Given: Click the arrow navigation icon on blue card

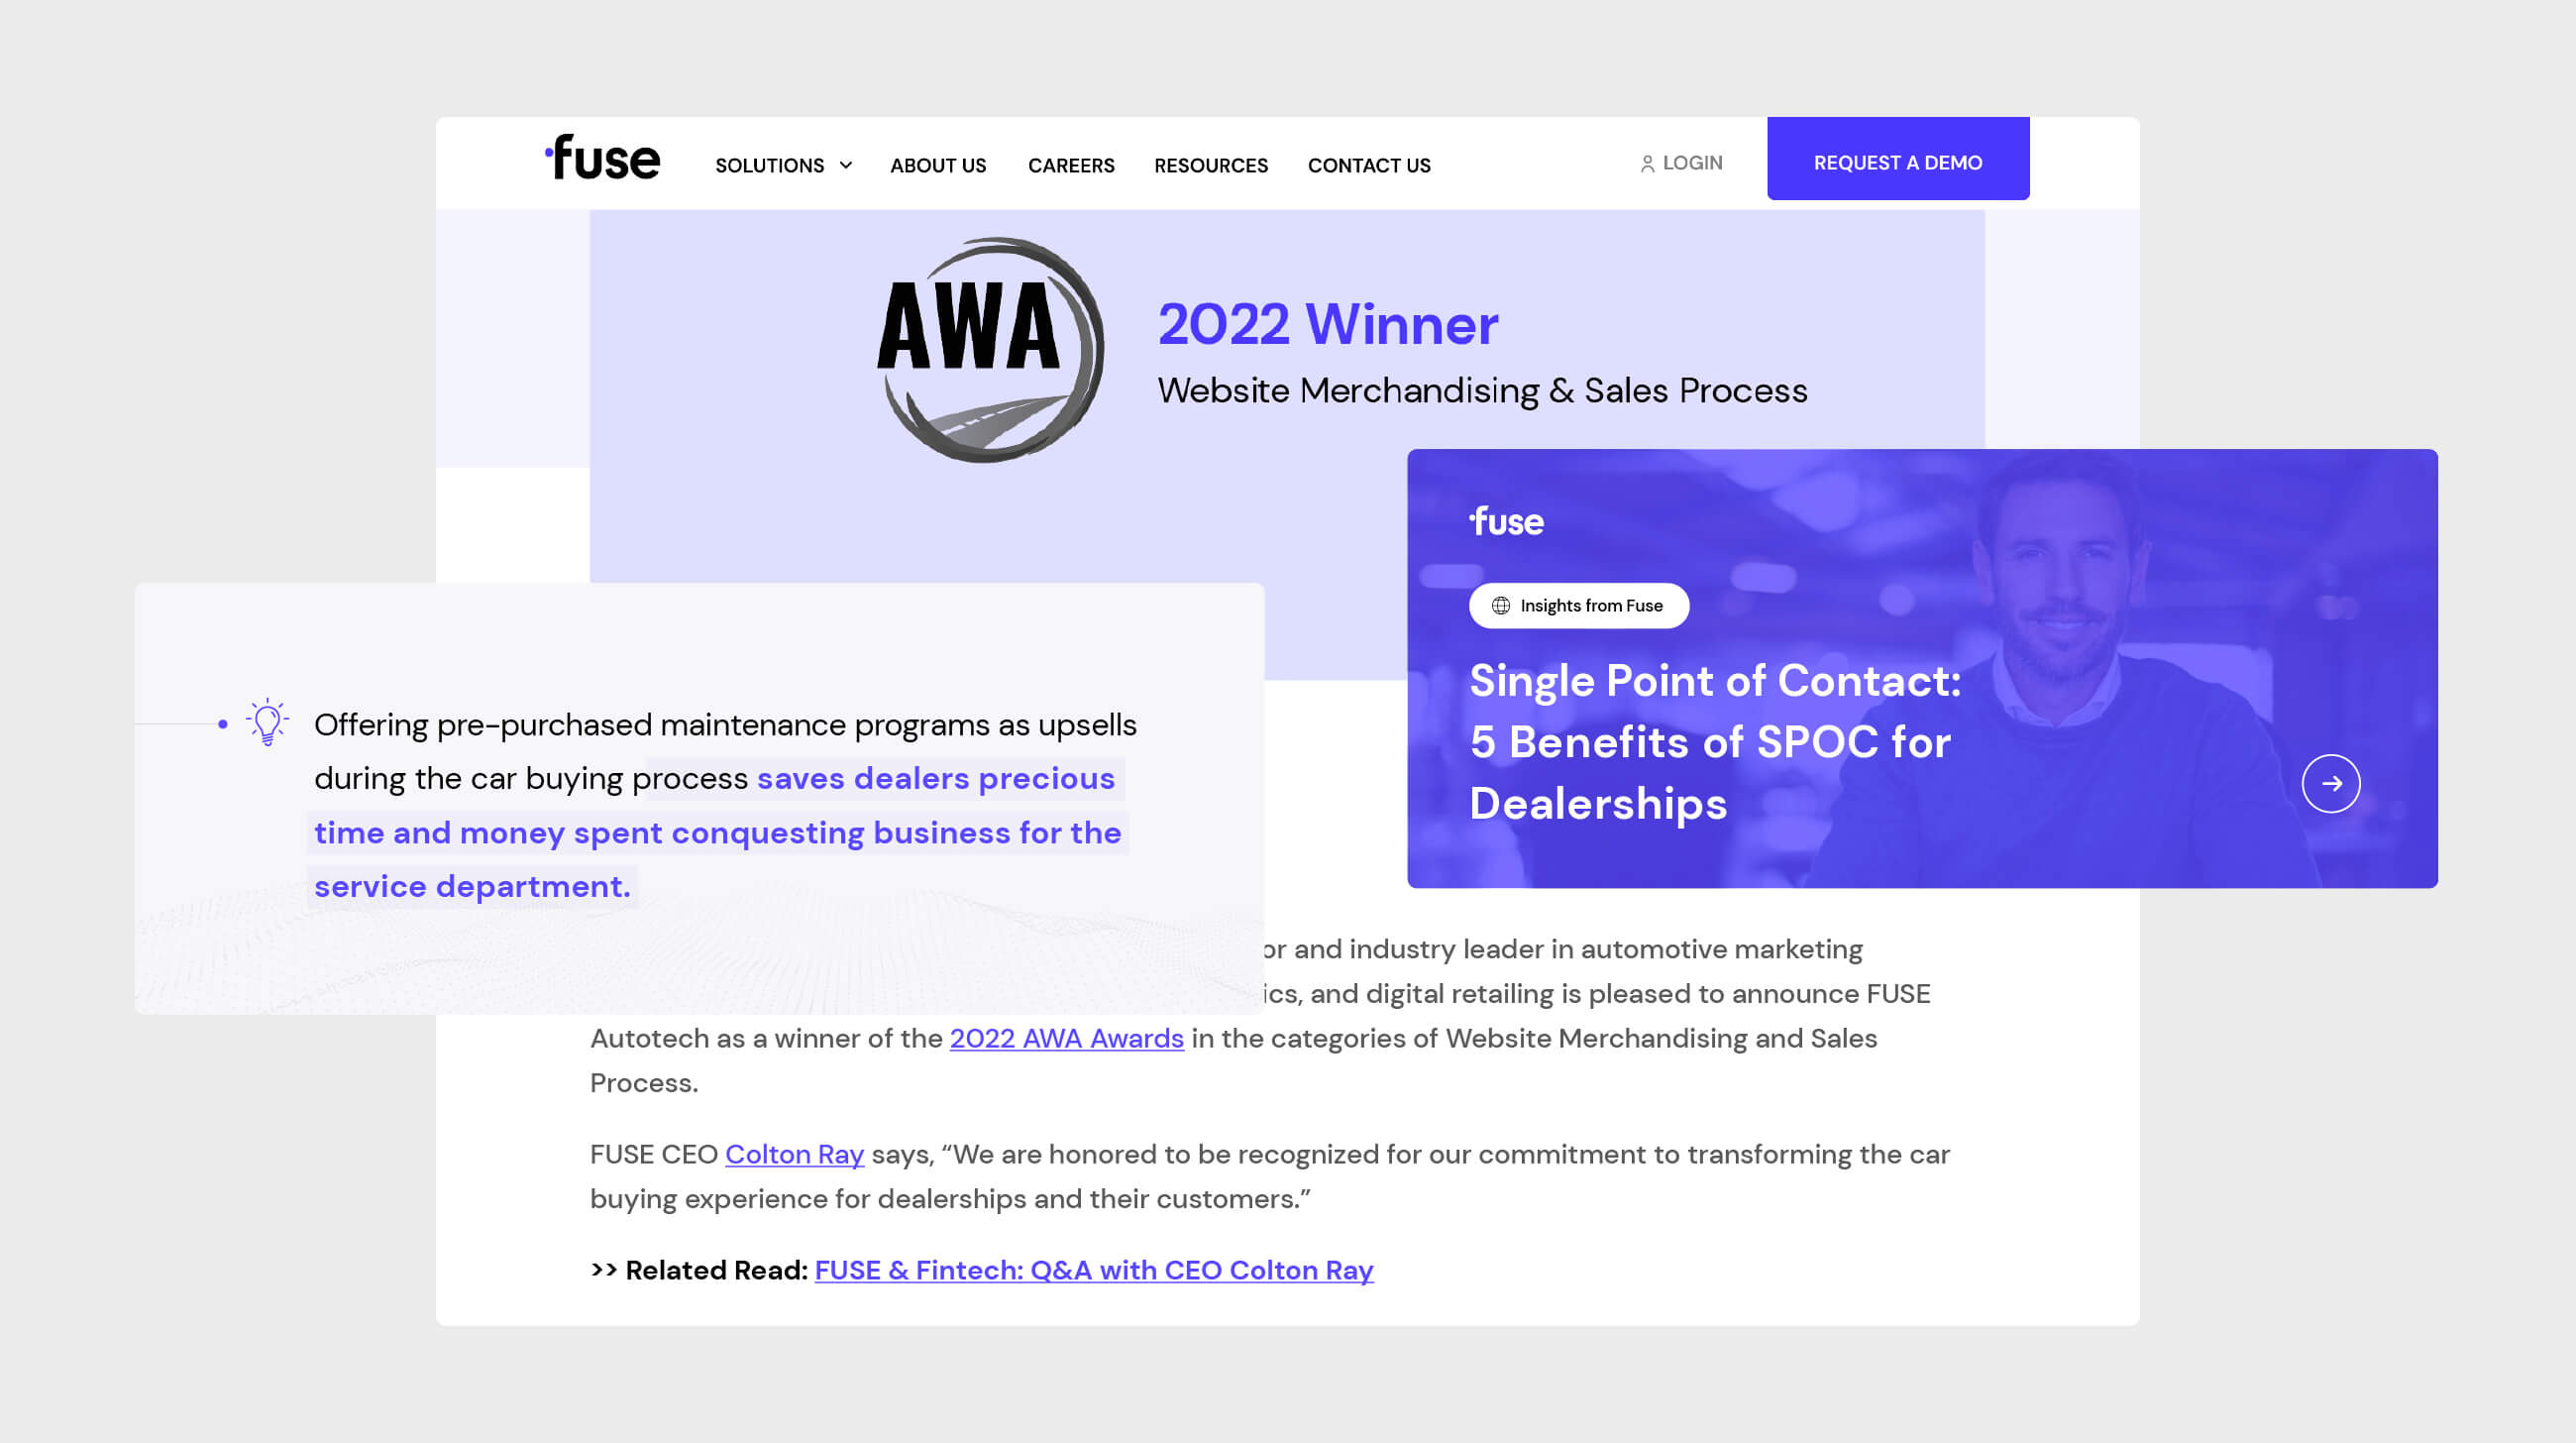Looking at the screenshot, I should click(x=2332, y=783).
